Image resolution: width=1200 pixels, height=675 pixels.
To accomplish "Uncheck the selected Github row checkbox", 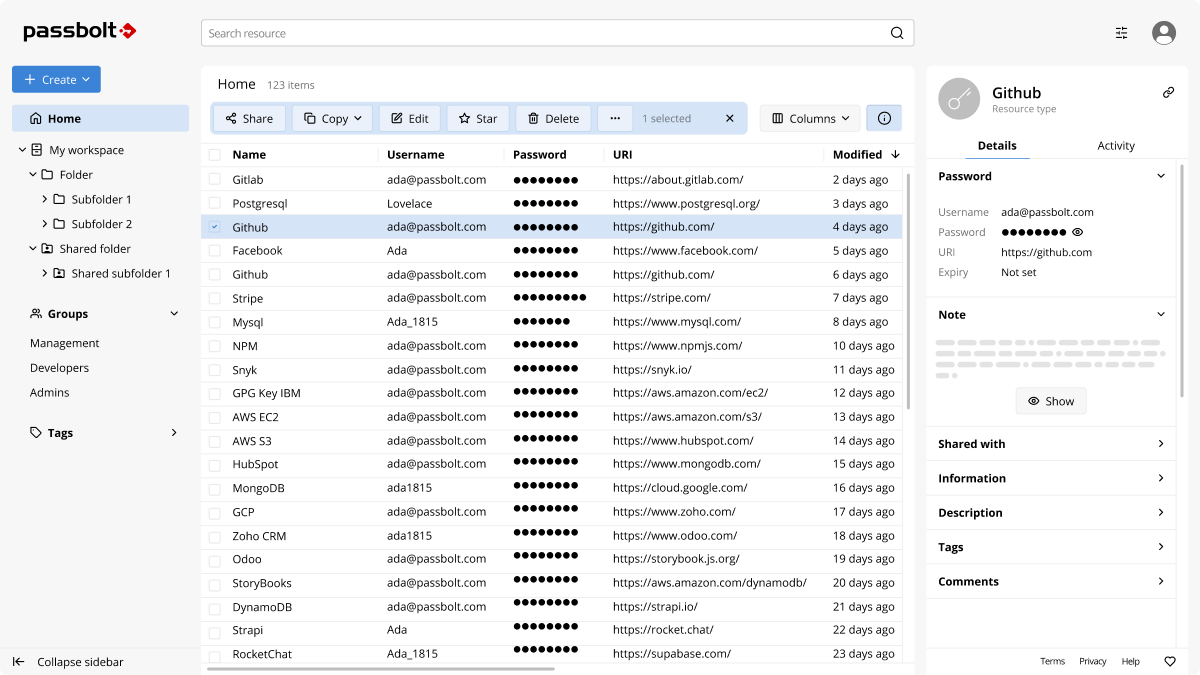I will (x=214, y=227).
